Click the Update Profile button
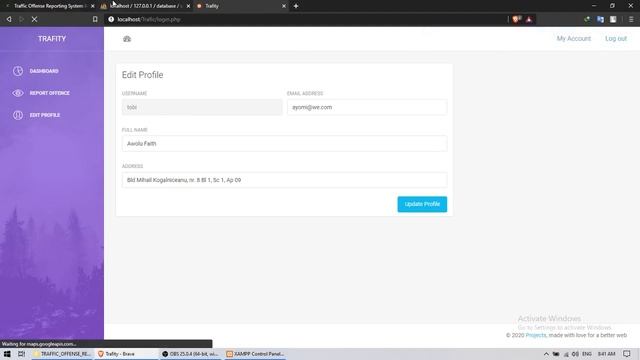The image size is (640, 360). 422,204
